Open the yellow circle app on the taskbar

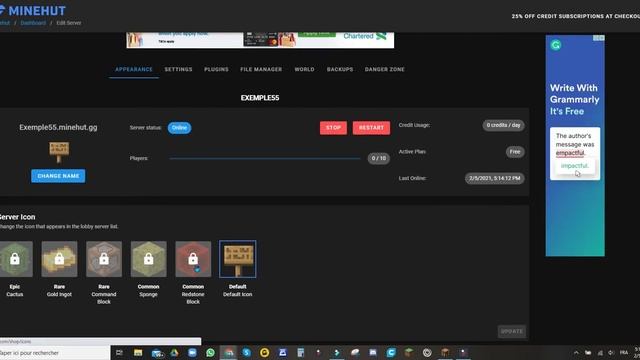[x=264, y=353]
